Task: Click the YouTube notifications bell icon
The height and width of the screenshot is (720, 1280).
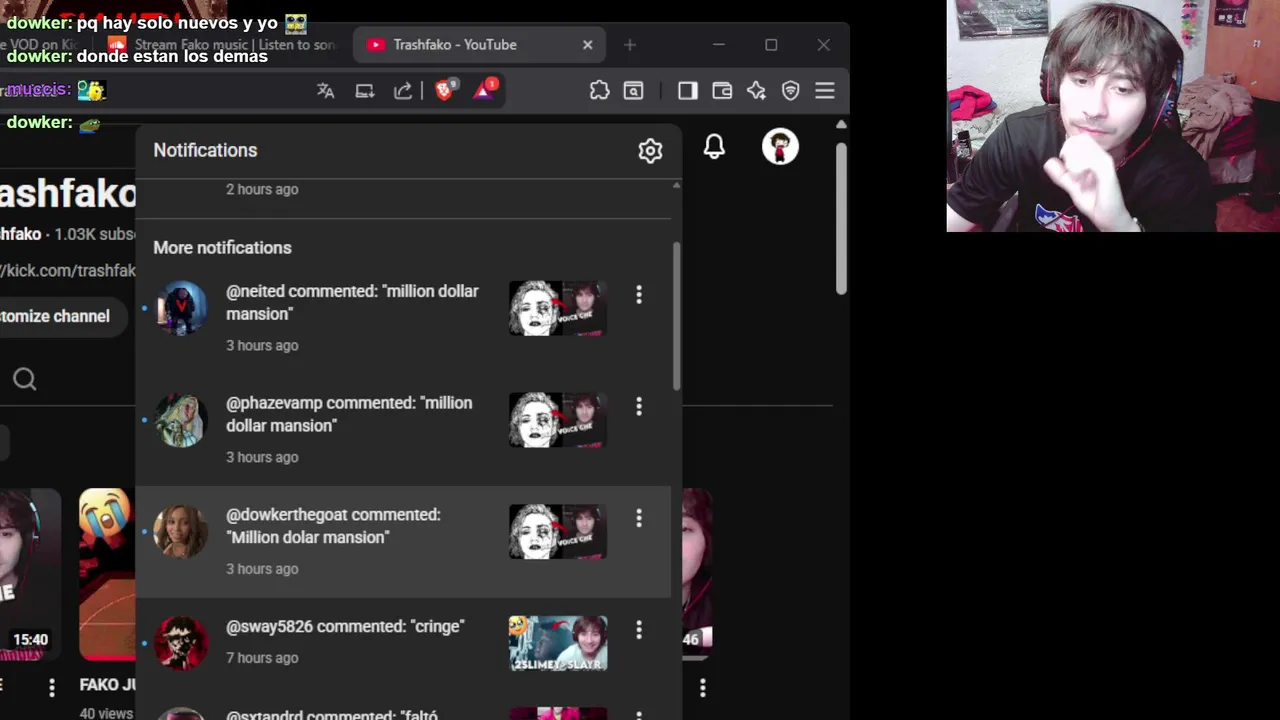Action: [x=714, y=147]
